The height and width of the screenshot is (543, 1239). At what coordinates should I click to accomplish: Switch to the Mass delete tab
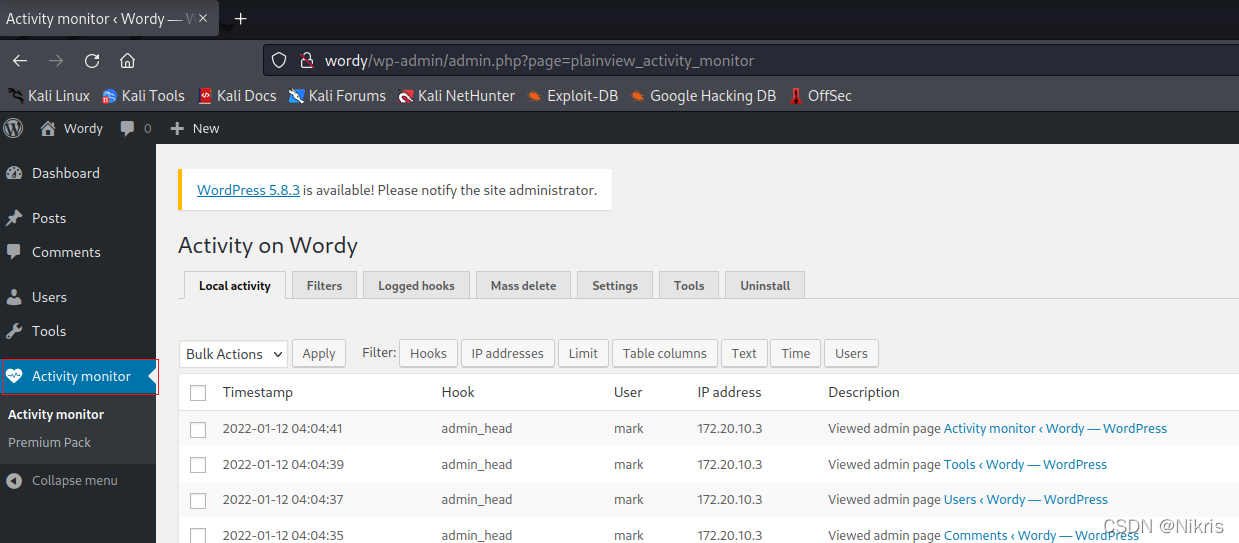click(x=523, y=285)
